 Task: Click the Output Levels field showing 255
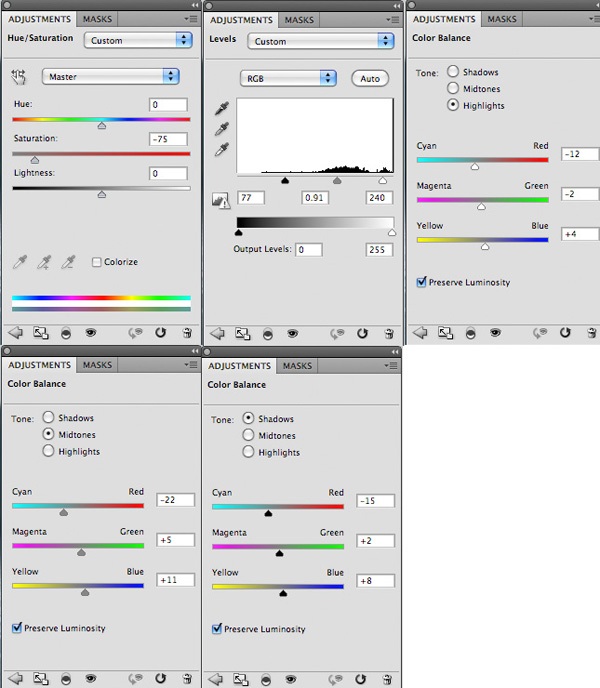pyautogui.click(x=379, y=250)
